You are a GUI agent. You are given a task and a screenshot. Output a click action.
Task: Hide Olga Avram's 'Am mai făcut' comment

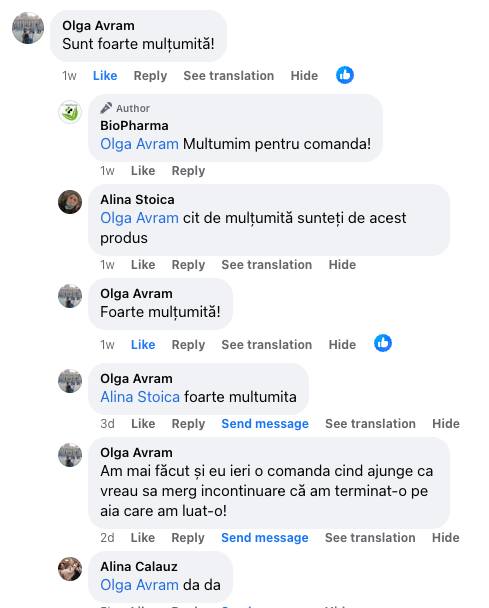pos(446,537)
